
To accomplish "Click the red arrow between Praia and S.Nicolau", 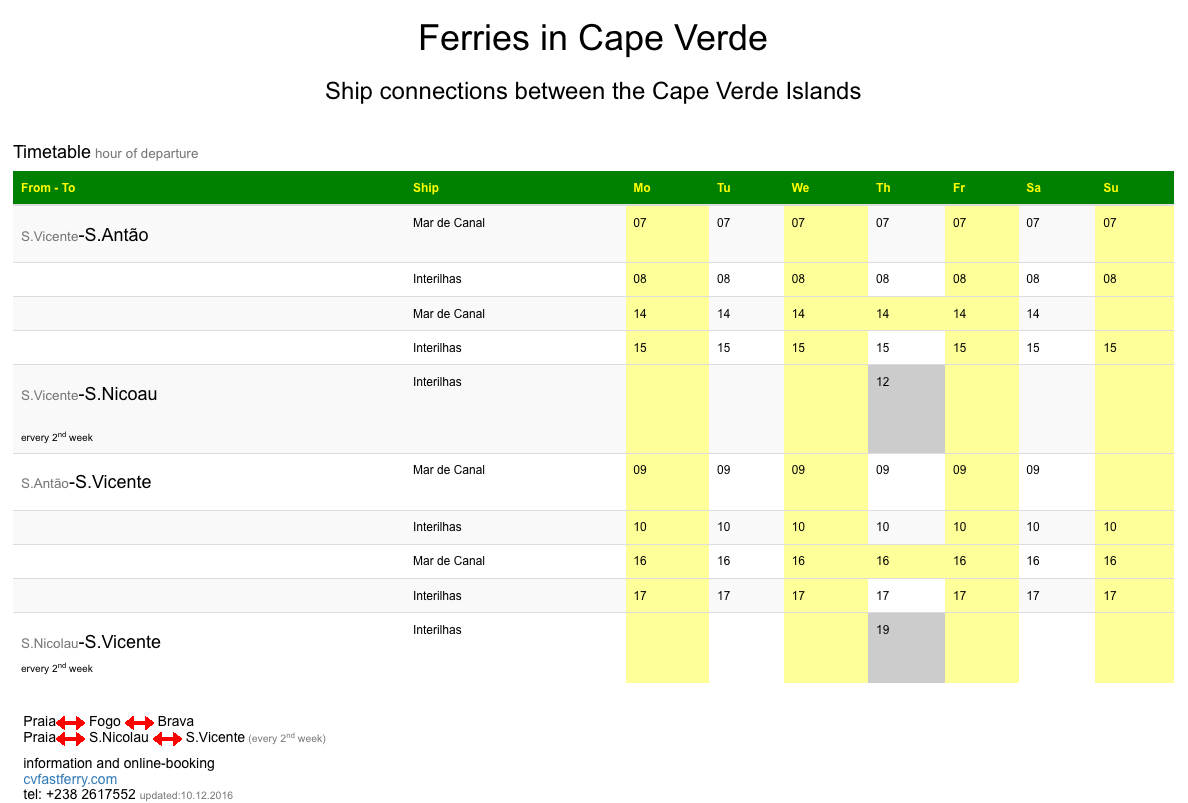I will point(71,739).
